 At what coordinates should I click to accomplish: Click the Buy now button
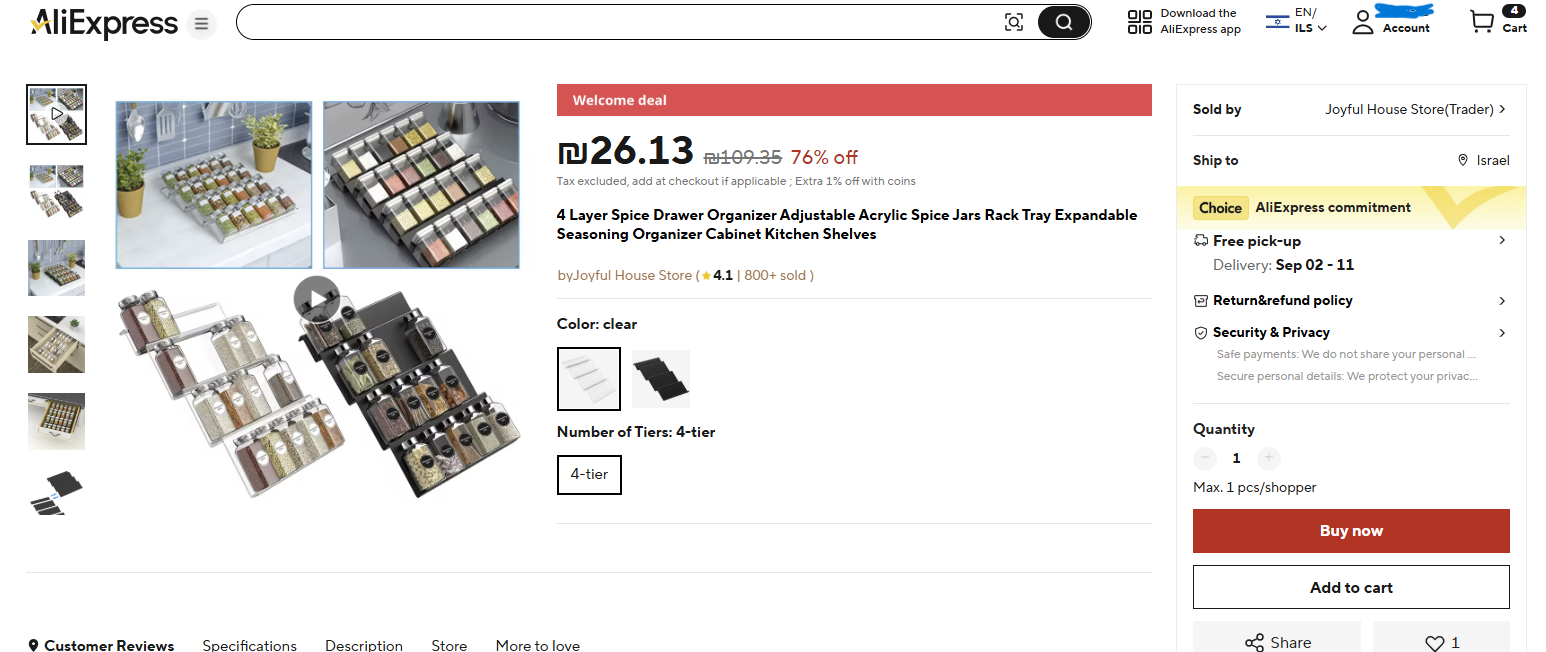coord(1351,530)
